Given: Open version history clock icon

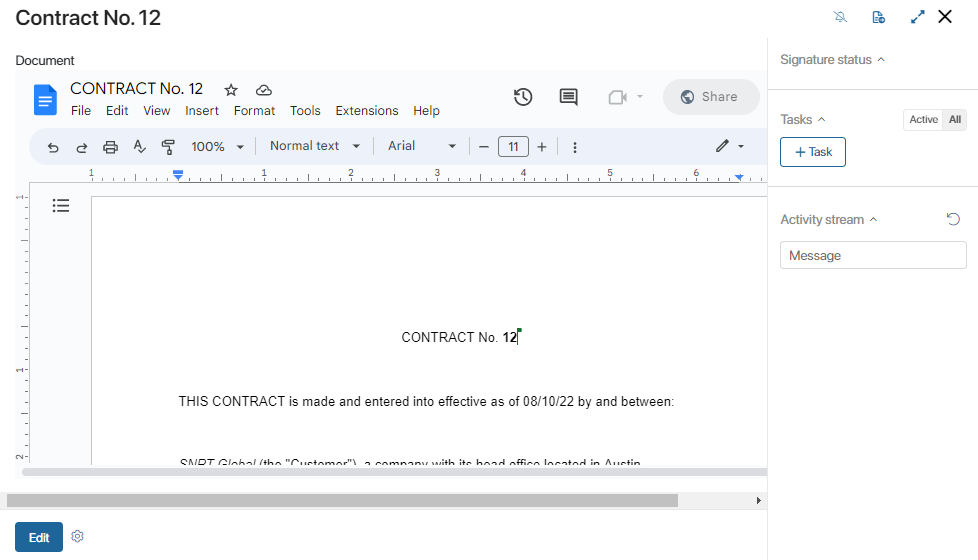Looking at the screenshot, I should (x=523, y=97).
